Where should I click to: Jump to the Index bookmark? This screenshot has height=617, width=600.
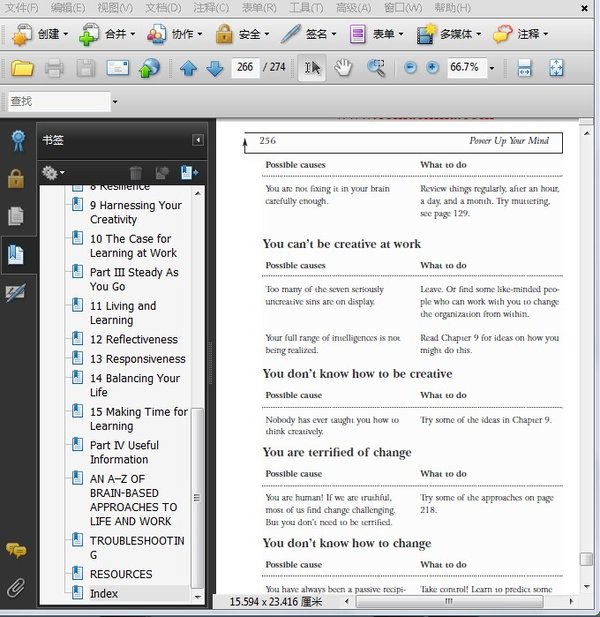tap(103, 593)
